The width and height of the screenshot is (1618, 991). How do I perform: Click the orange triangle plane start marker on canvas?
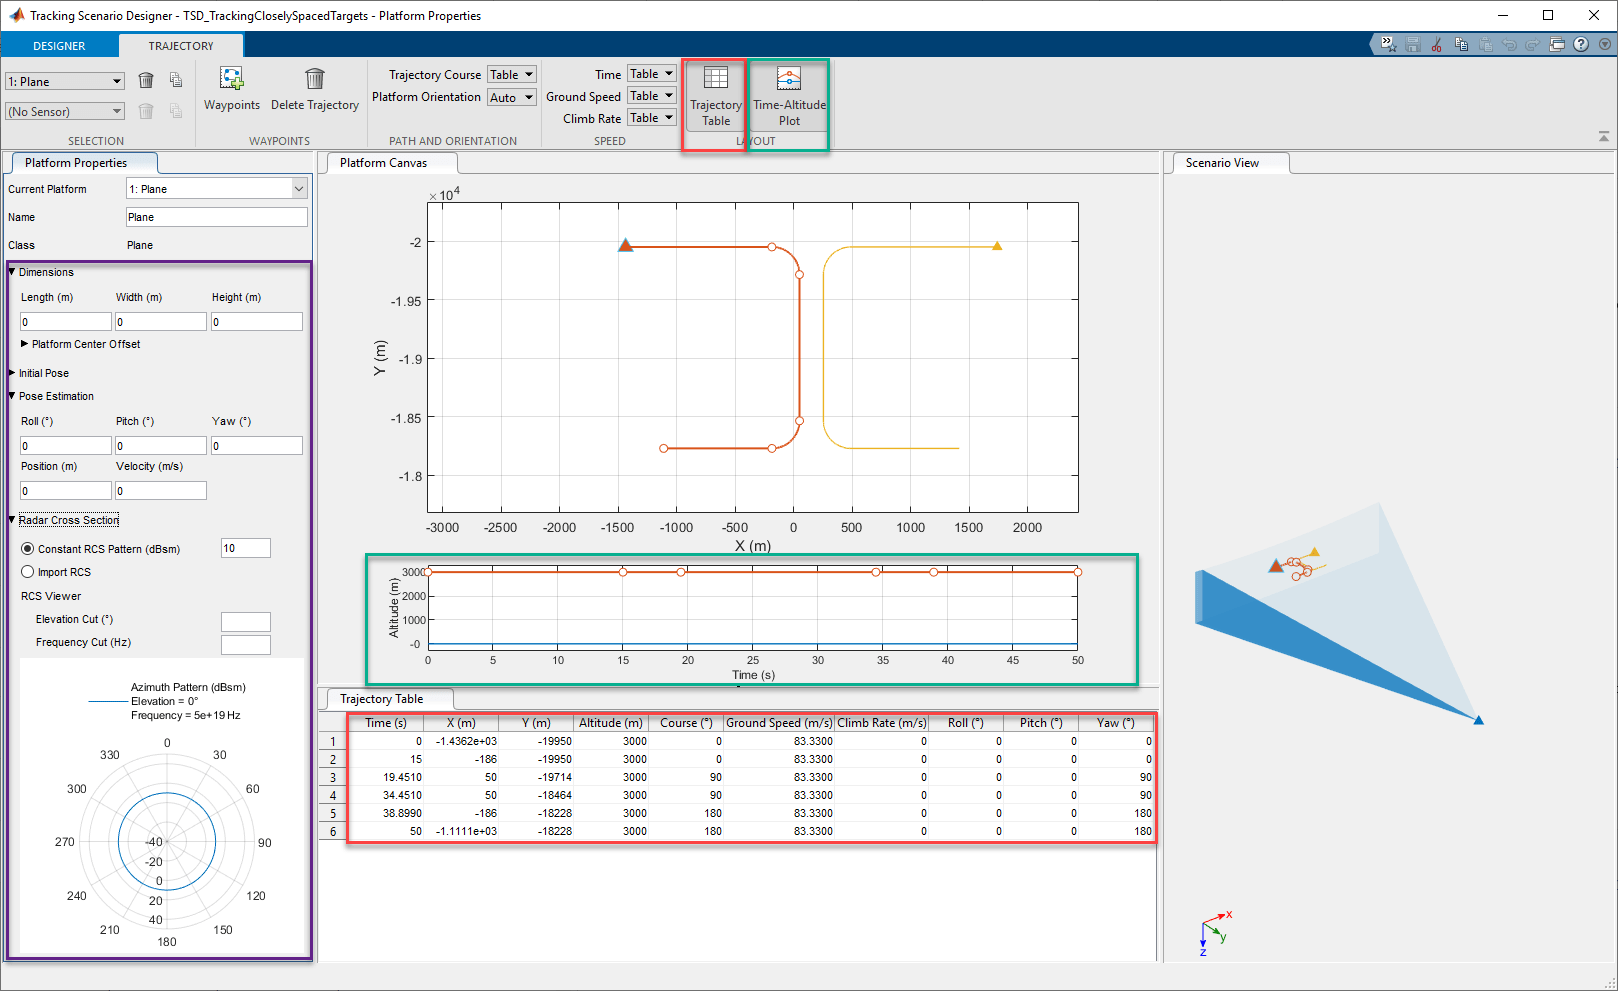626,245
